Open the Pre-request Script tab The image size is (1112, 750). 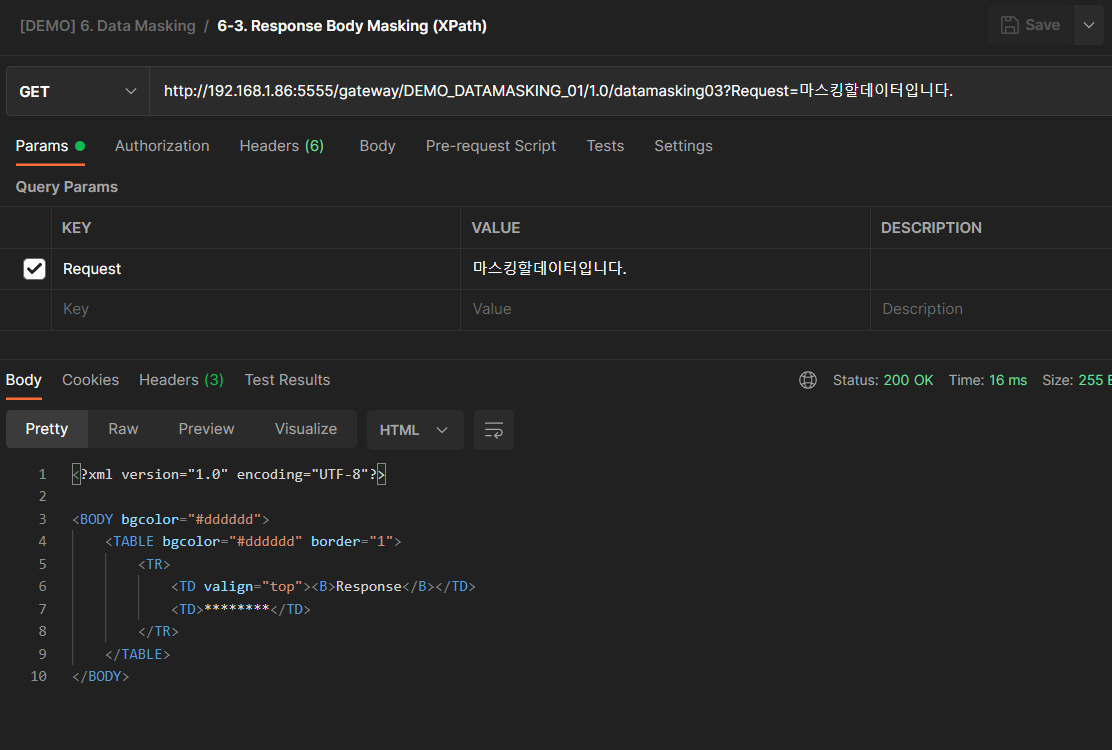(490, 146)
